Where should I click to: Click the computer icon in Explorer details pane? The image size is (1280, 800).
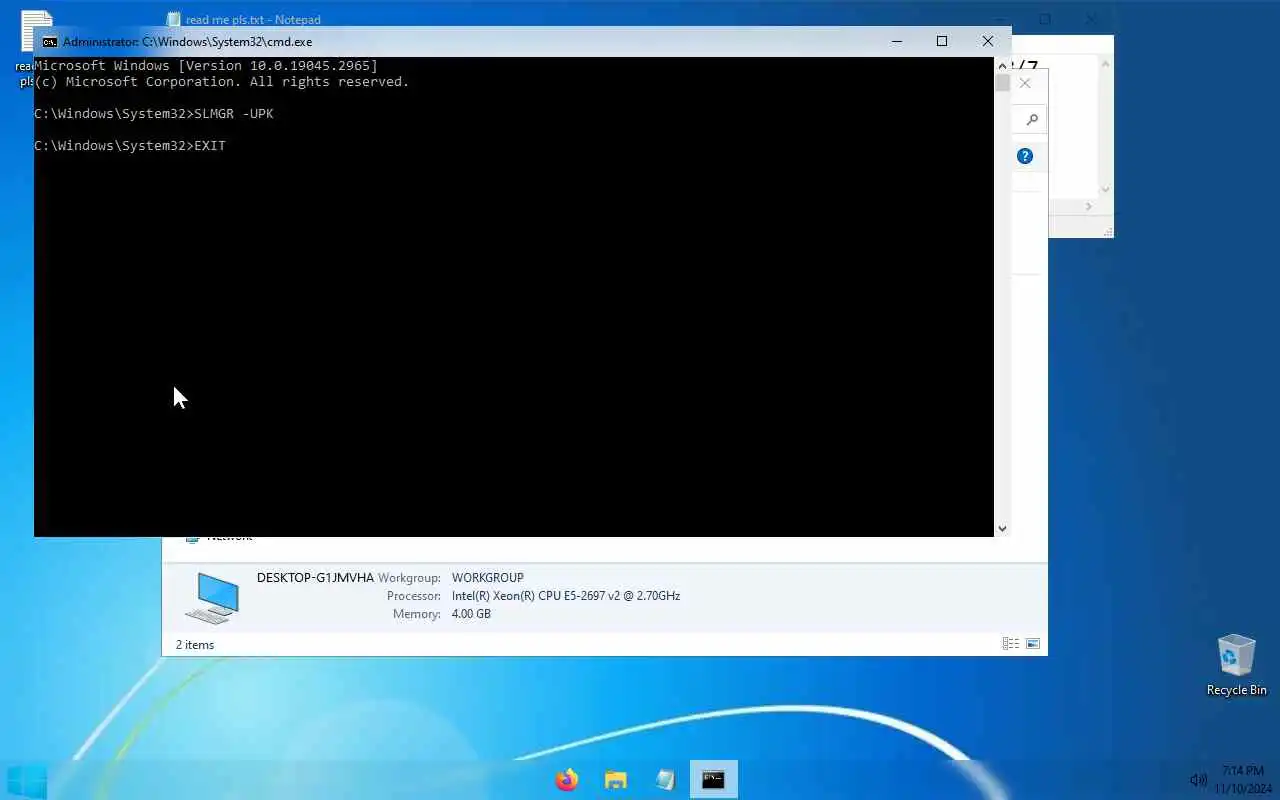[x=212, y=598]
